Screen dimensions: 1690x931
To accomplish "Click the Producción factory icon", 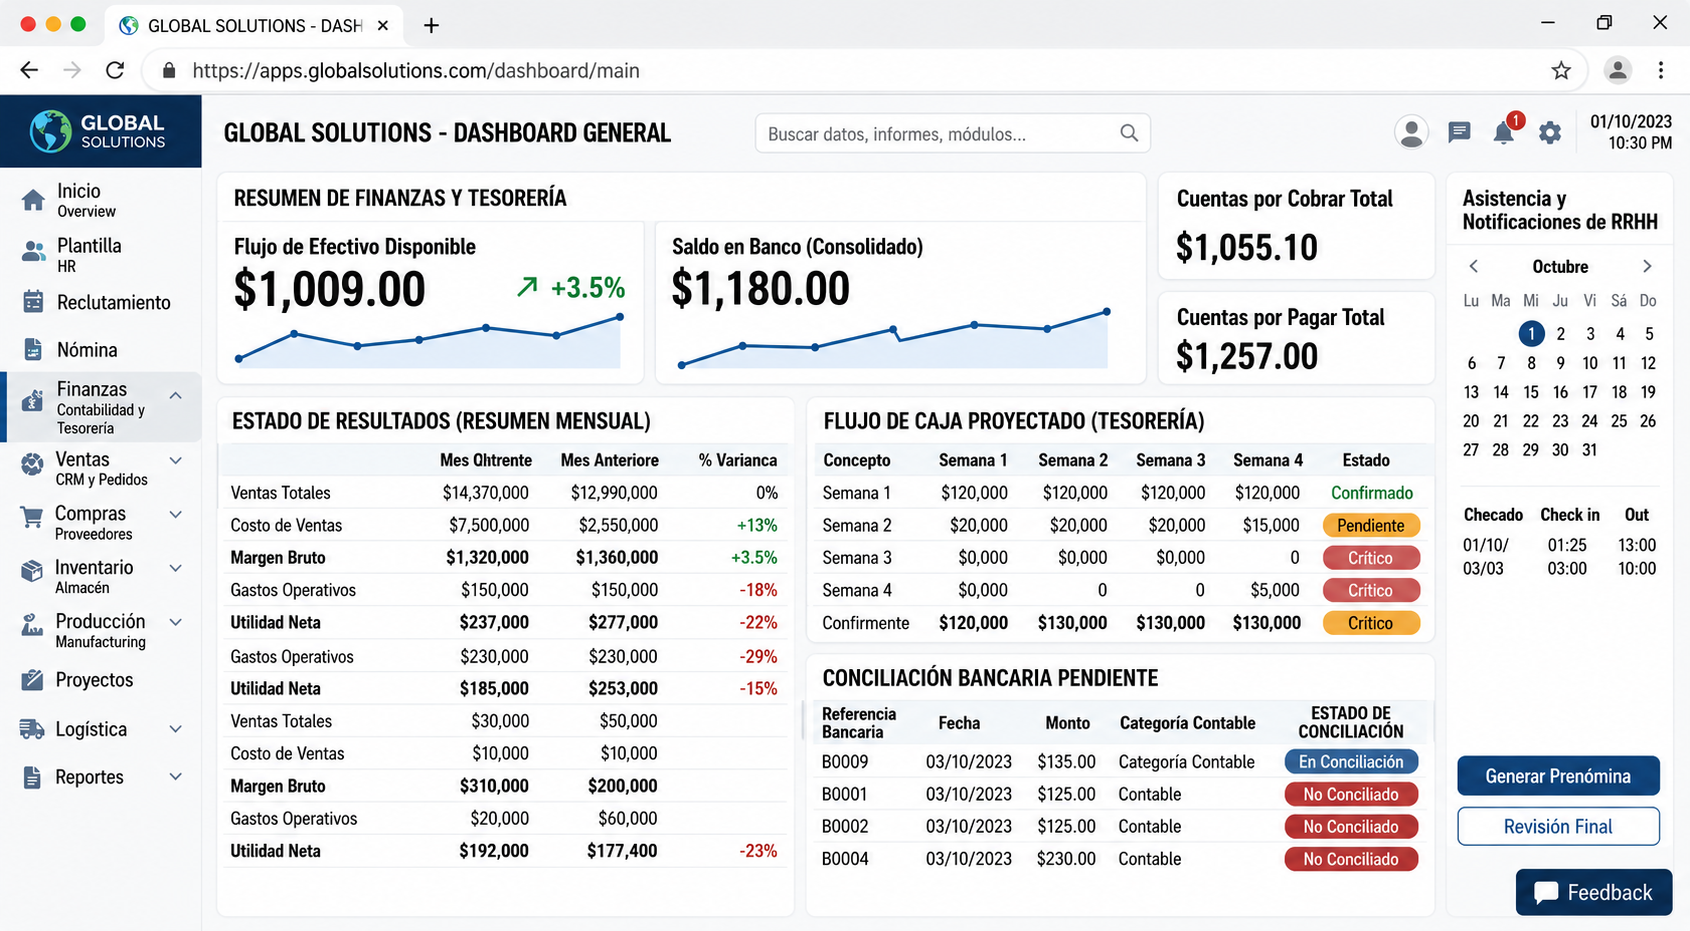I will click(x=32, y=625).
